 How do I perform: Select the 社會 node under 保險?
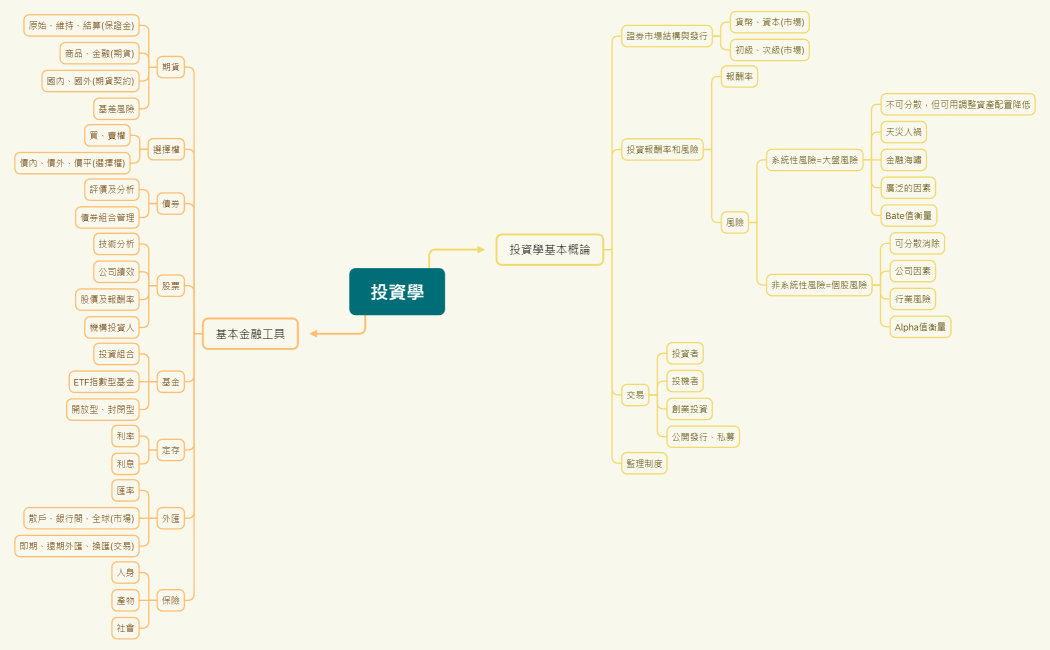(125, 628)
